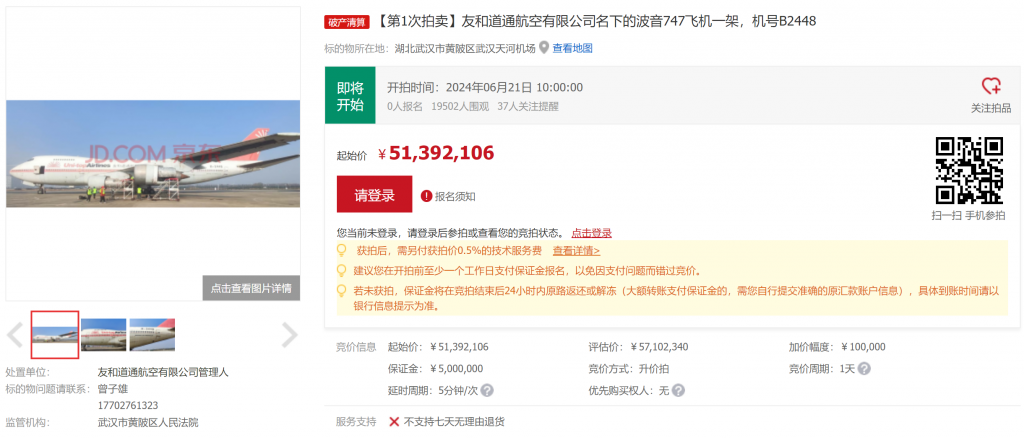
Task: Show next thumbnails with right arrow
Action: (289, 335)
